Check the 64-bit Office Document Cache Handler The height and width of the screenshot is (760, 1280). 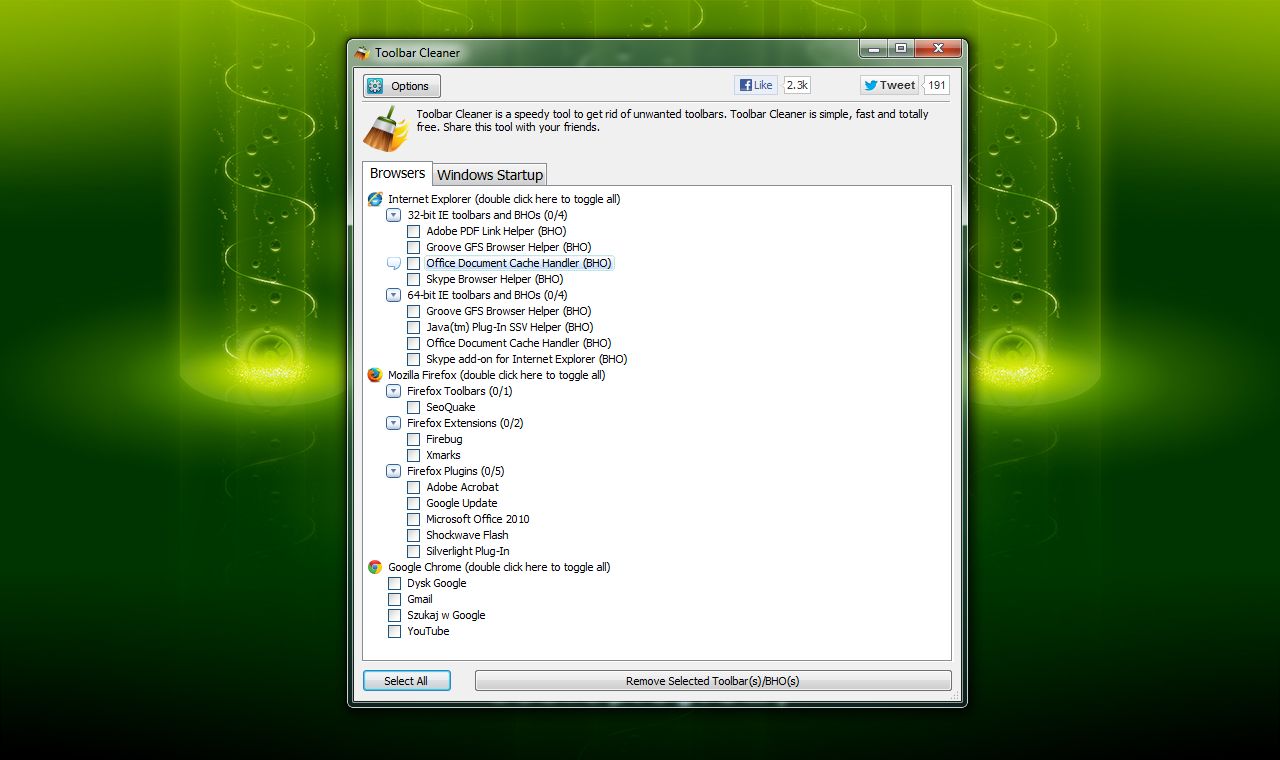[x=413, y=343]
